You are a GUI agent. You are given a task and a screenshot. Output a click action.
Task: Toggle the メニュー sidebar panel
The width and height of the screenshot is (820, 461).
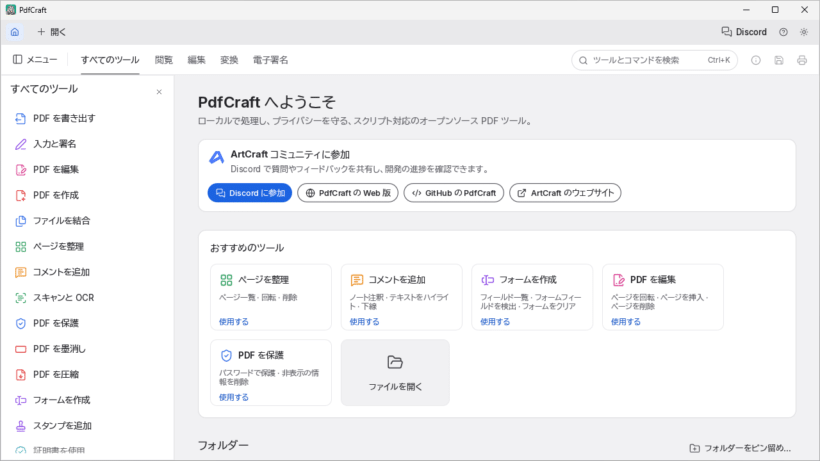(x=35, y=60)
